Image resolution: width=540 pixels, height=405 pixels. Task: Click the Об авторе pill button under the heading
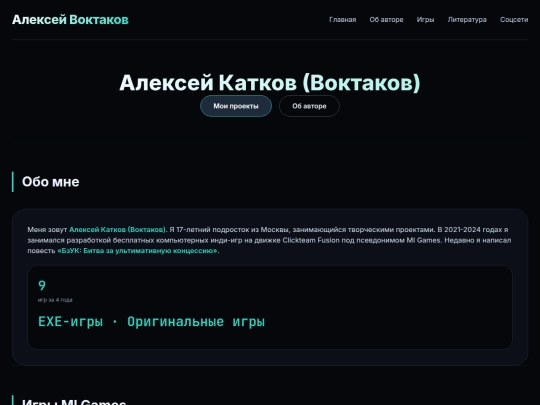[x=309, y=106]
